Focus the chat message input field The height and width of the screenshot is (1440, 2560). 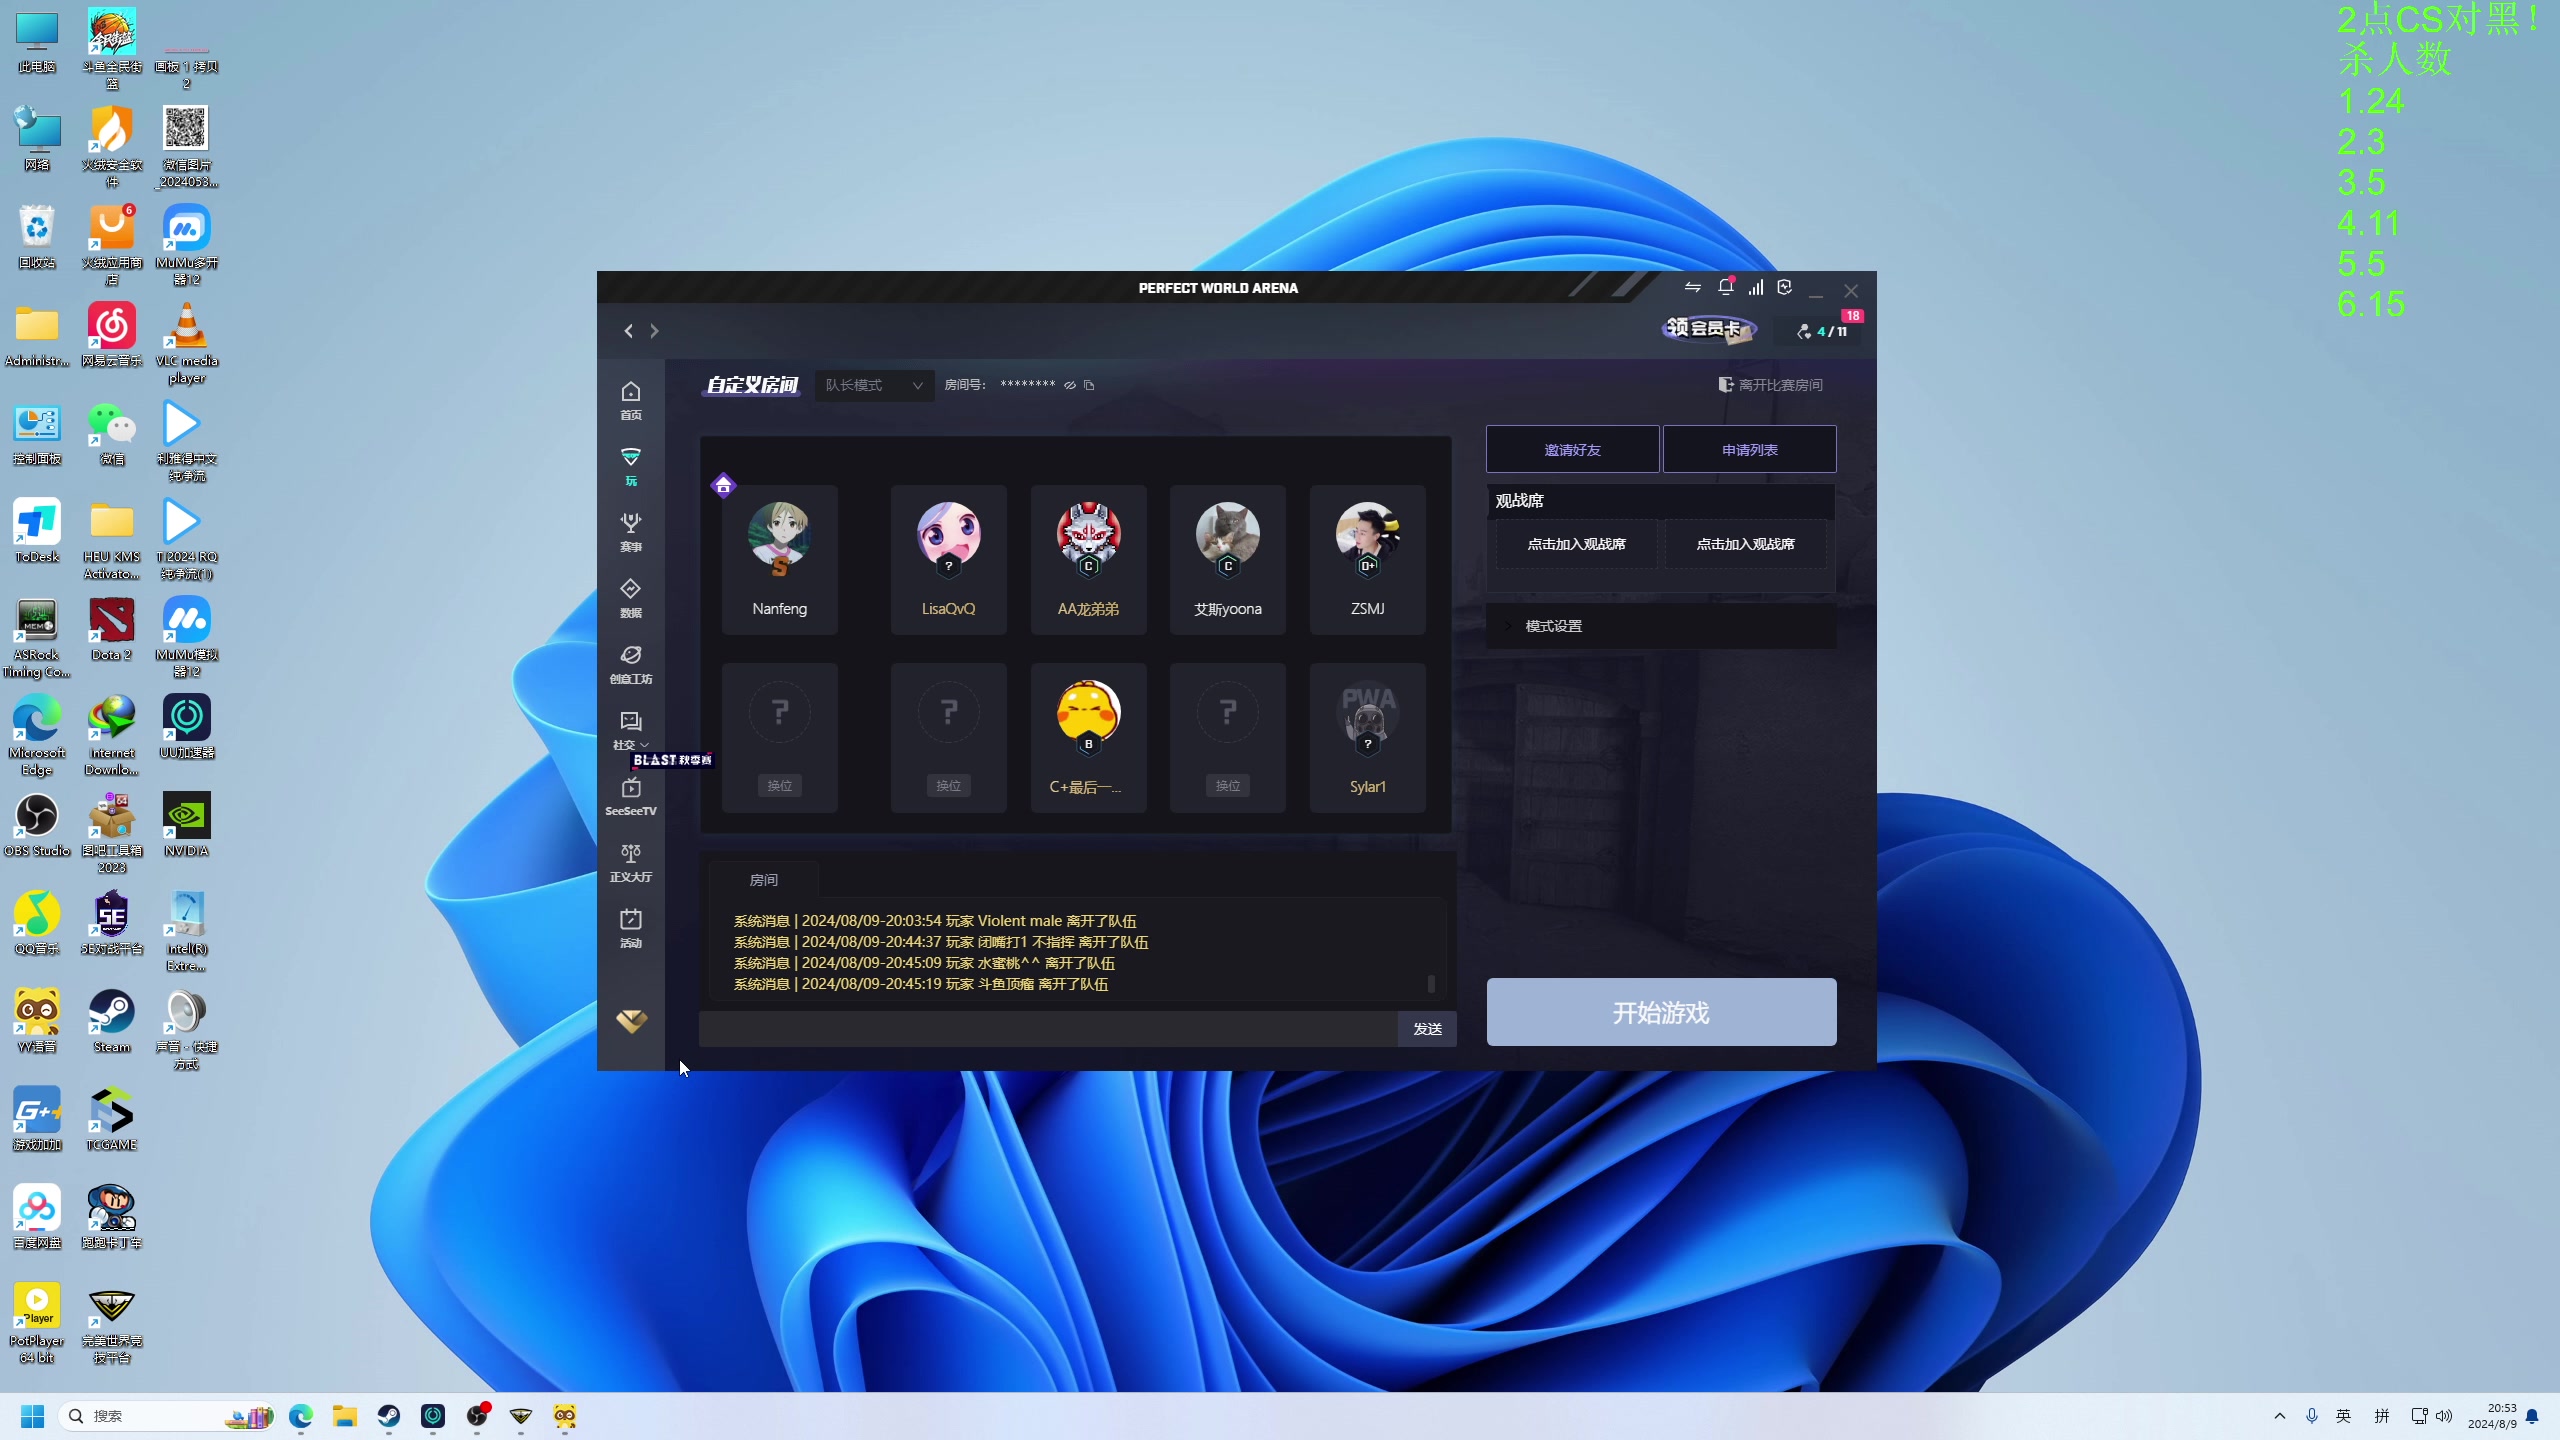click(x=1048, y=1029)
